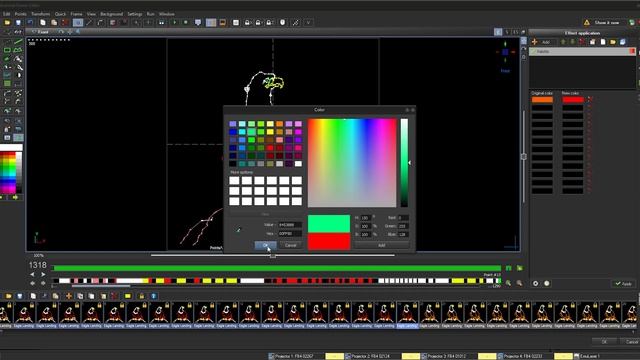
Task: Open the Background menu
Action: click(111, 14)
